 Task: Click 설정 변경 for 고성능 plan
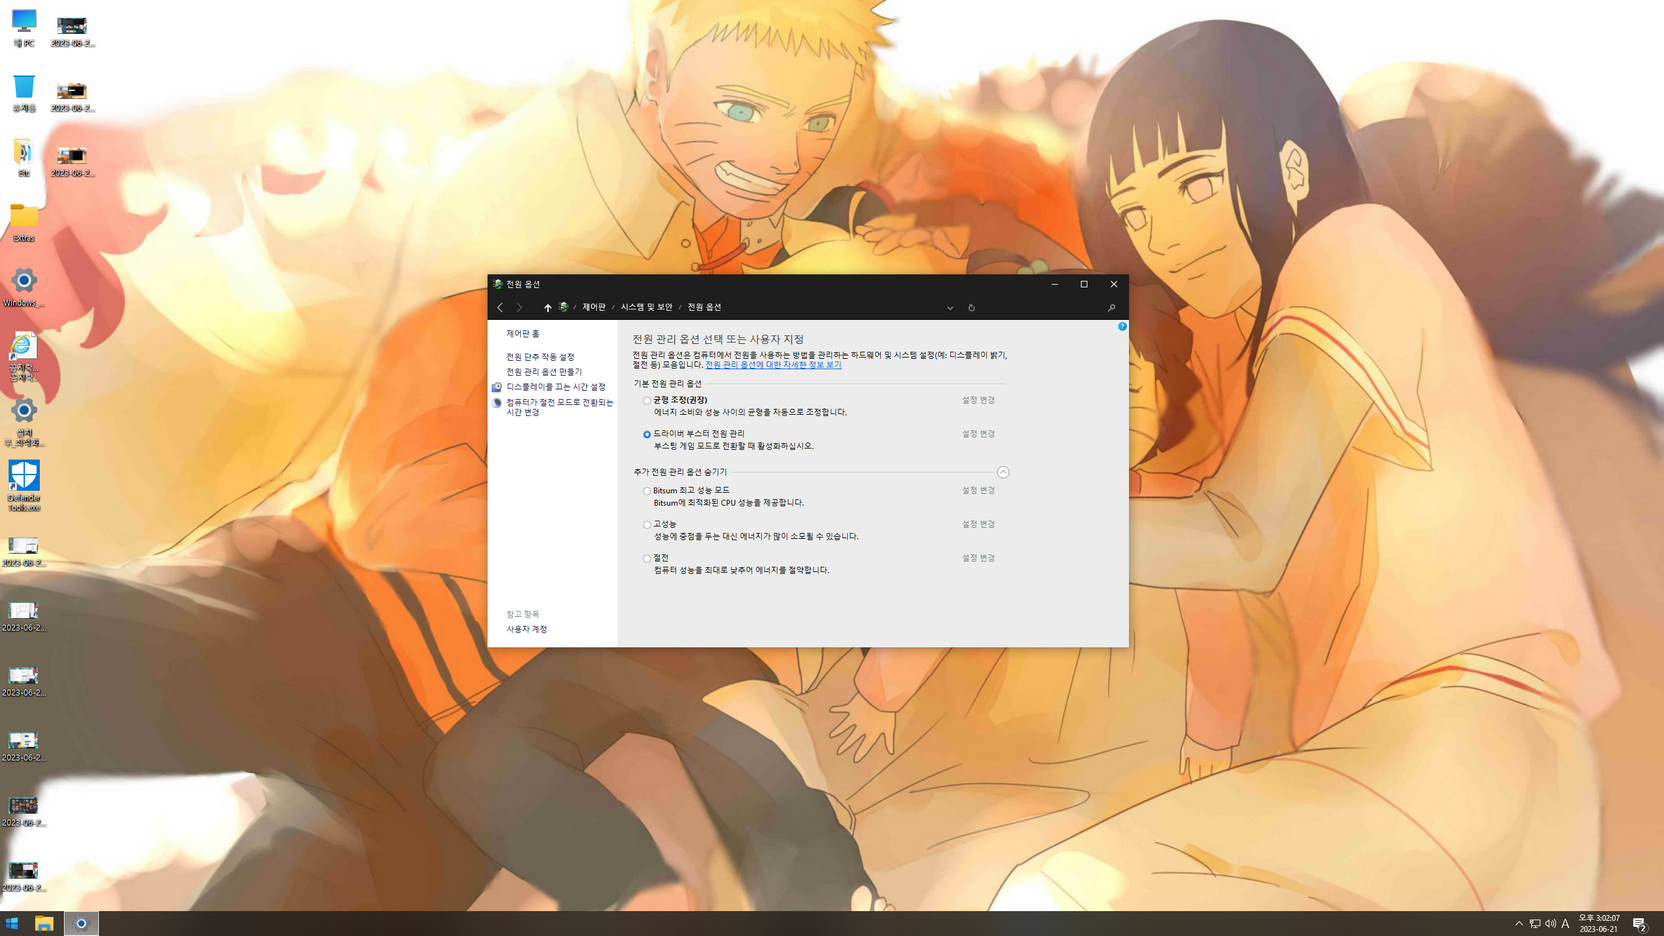click(978, 524)
